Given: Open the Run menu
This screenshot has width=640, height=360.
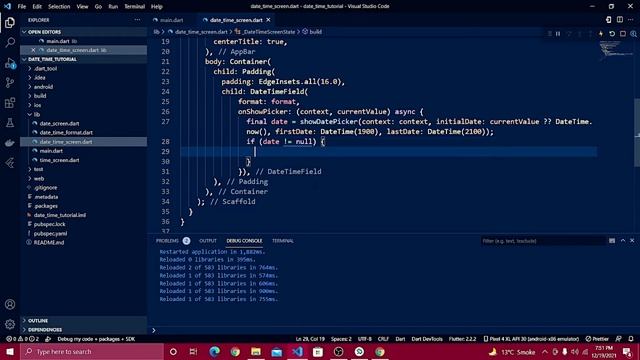Looking at the screenshot, I should pyautogui.click(x=113, y=7).
